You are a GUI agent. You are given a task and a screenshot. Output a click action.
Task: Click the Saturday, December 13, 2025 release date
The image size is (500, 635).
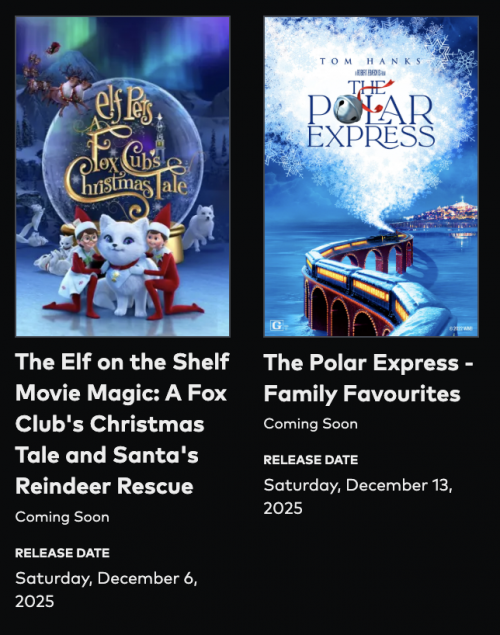coord(358,496)
